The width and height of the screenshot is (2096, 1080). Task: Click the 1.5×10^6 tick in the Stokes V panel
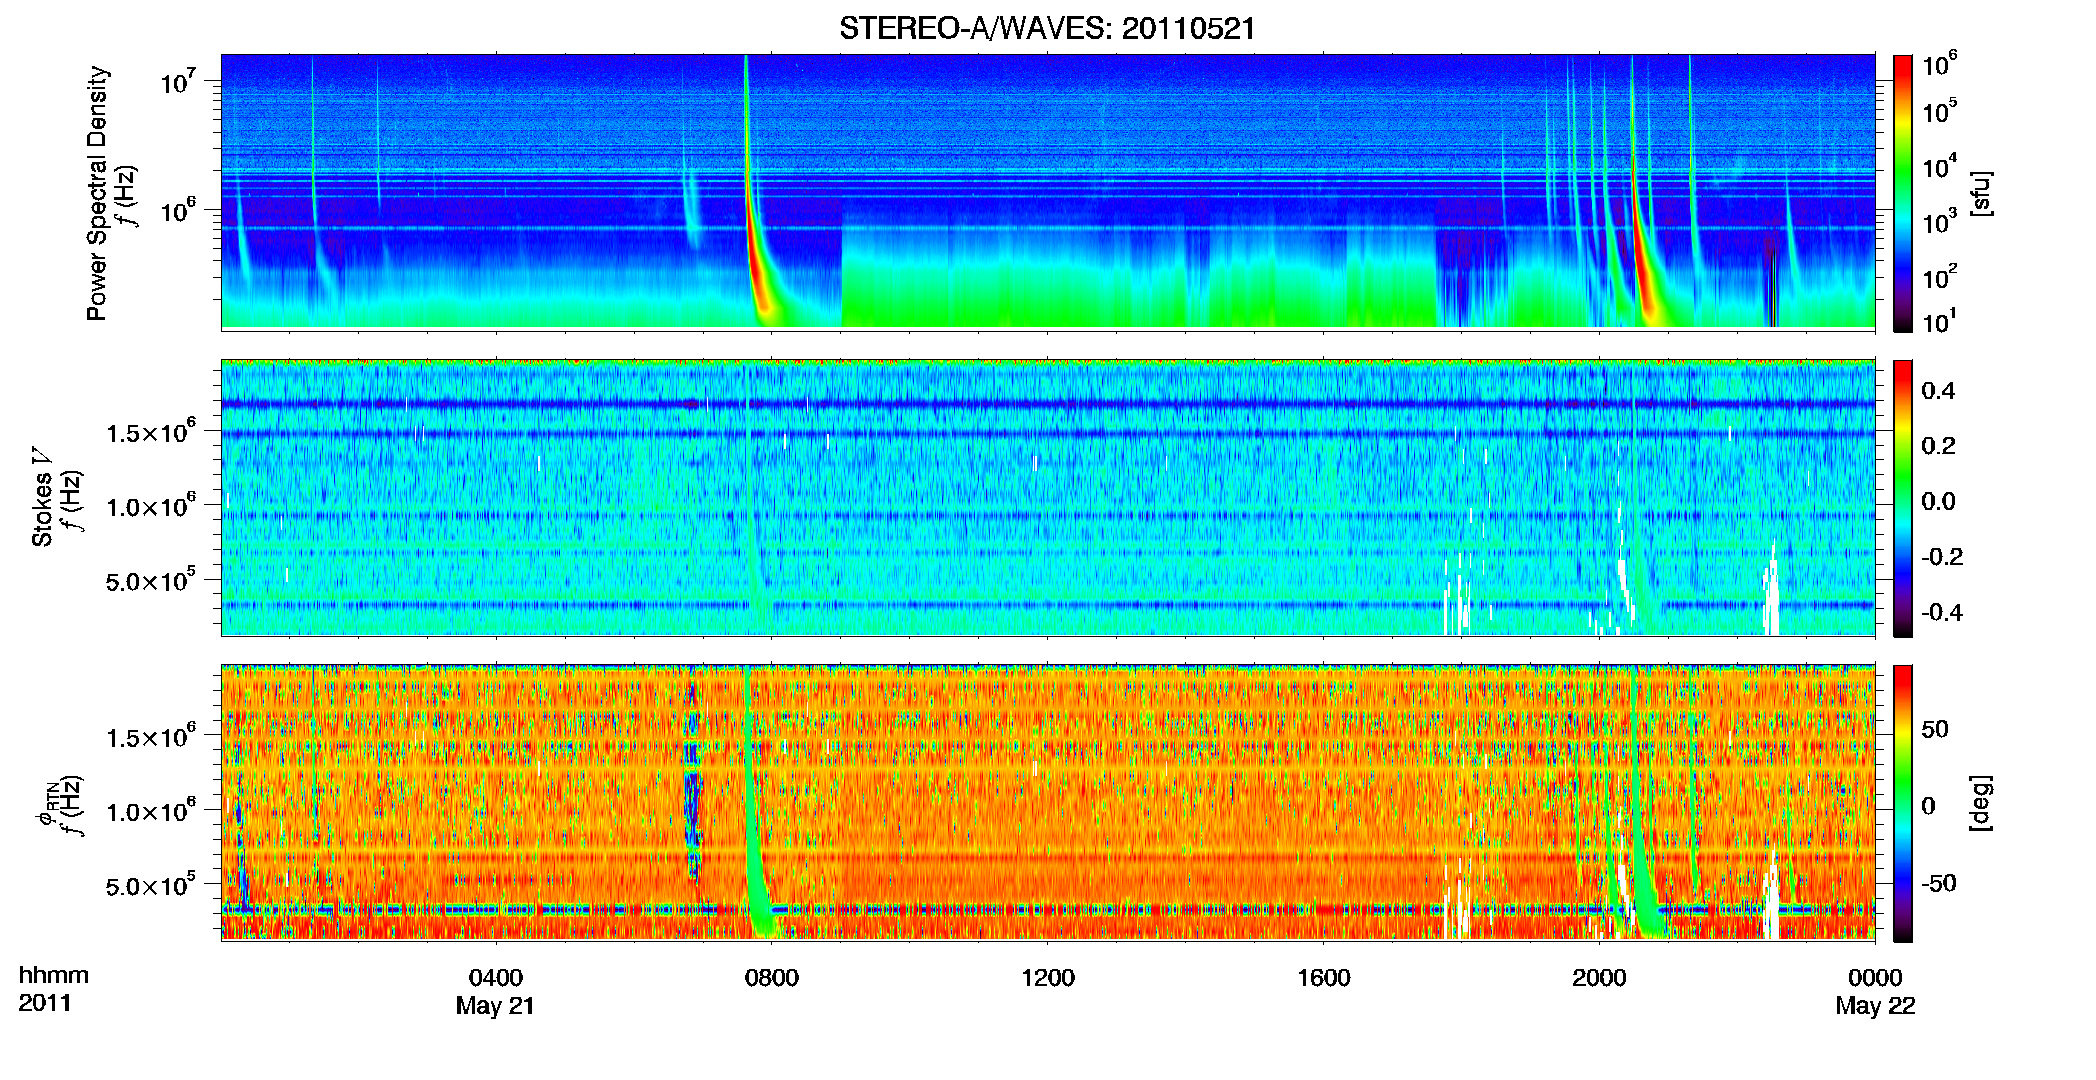point(151,431)
